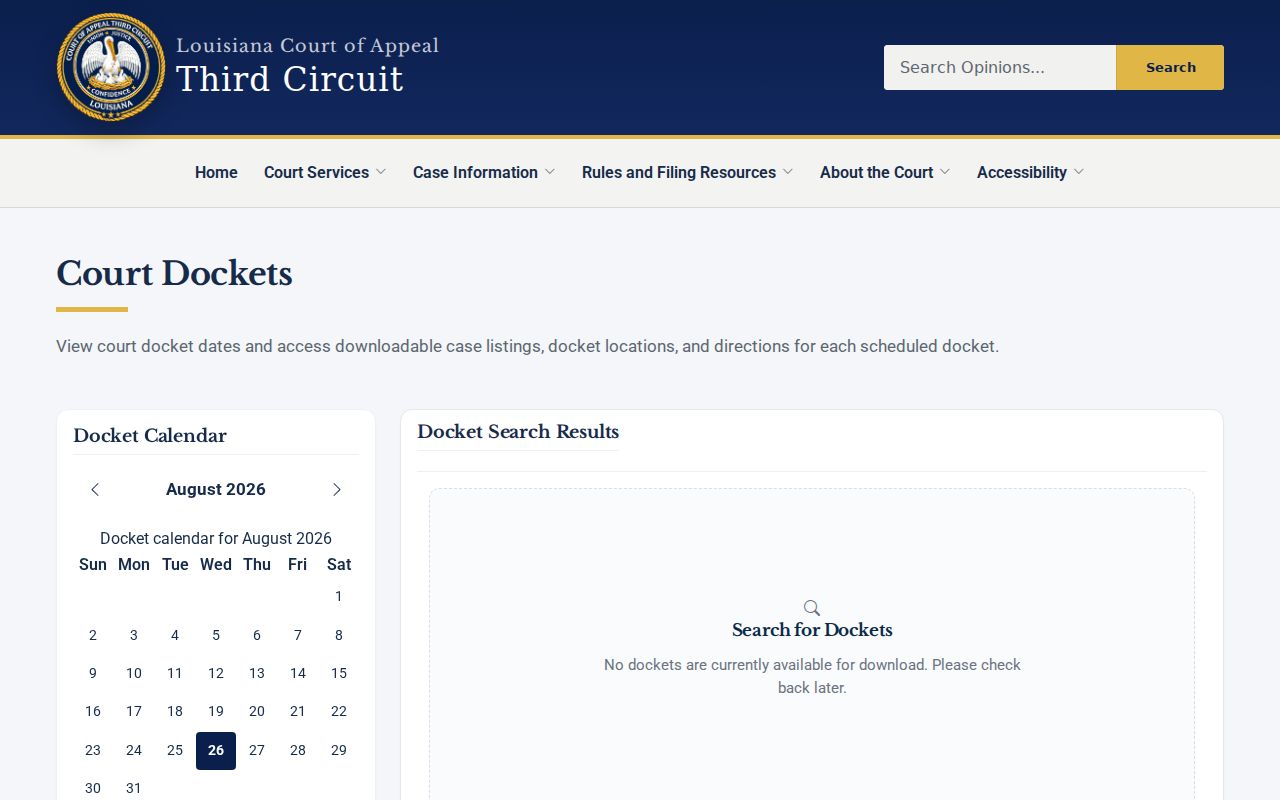Click the Court Dockets page title
The image size is (1280, 800).
(174, 273)
